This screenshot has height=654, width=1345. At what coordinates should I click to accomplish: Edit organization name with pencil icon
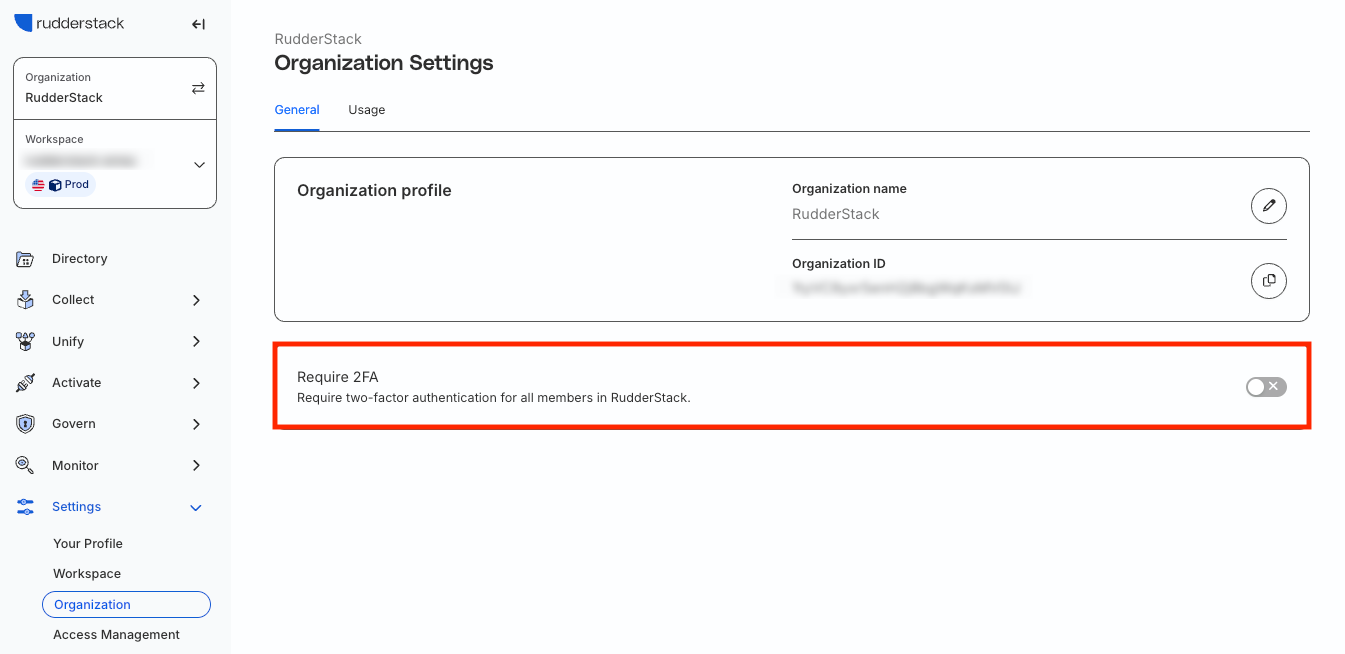pyautogui.click(x=1269, y=205)
